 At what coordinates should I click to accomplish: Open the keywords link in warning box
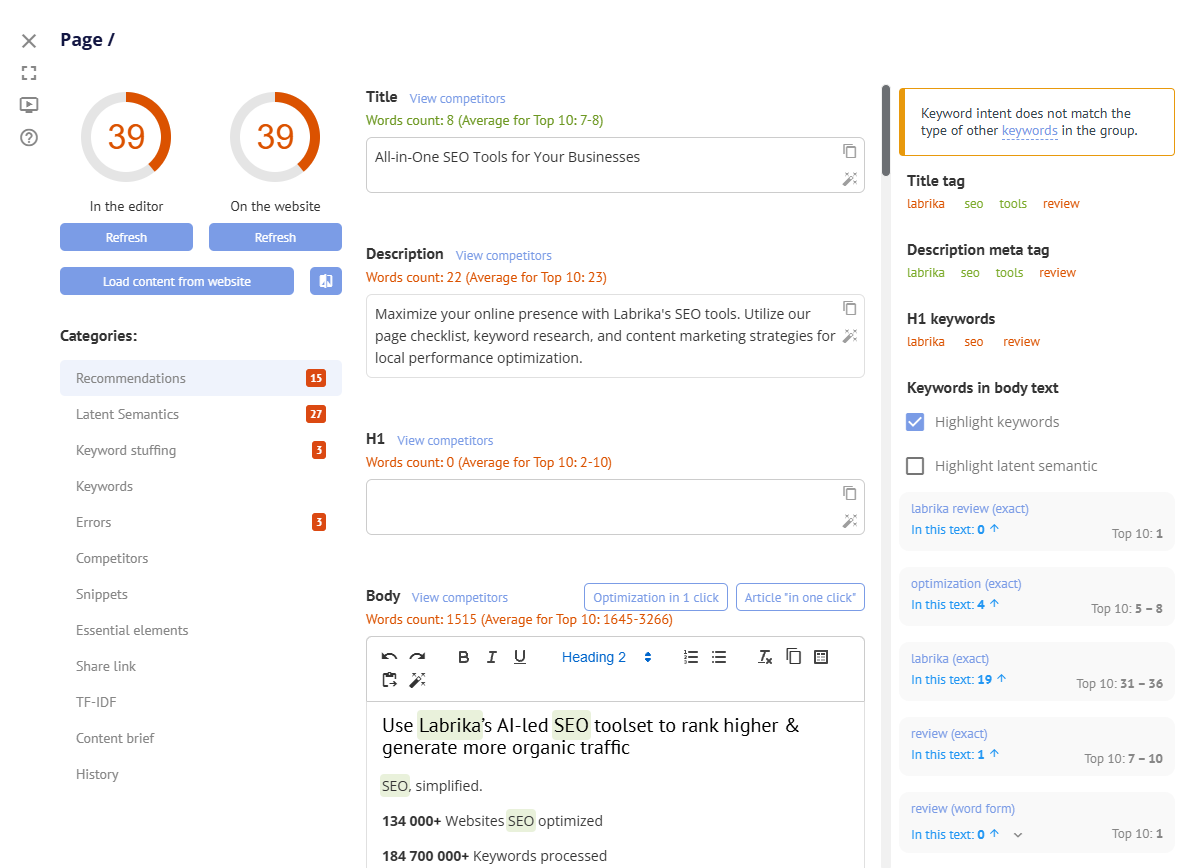click(x=1030, y=130)
